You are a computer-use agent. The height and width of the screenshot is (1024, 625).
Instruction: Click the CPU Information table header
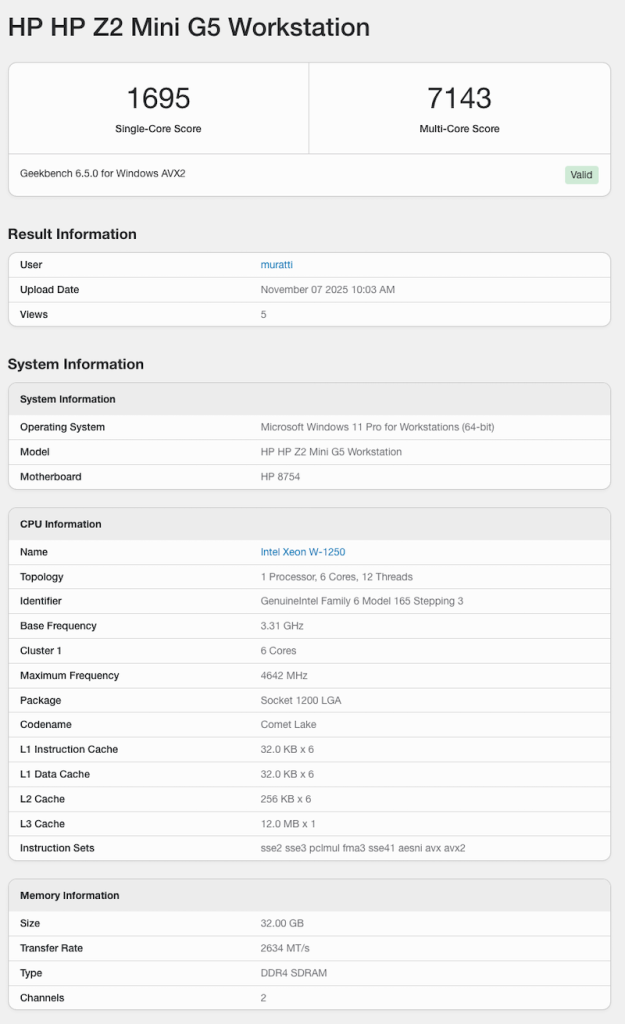pos(61,524)
